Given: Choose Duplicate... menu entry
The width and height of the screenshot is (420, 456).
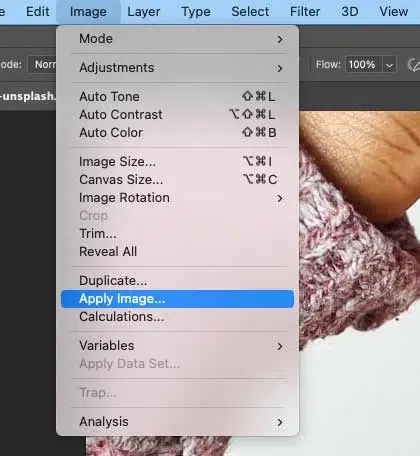Looking at the screenshot, I should [178, 281].
